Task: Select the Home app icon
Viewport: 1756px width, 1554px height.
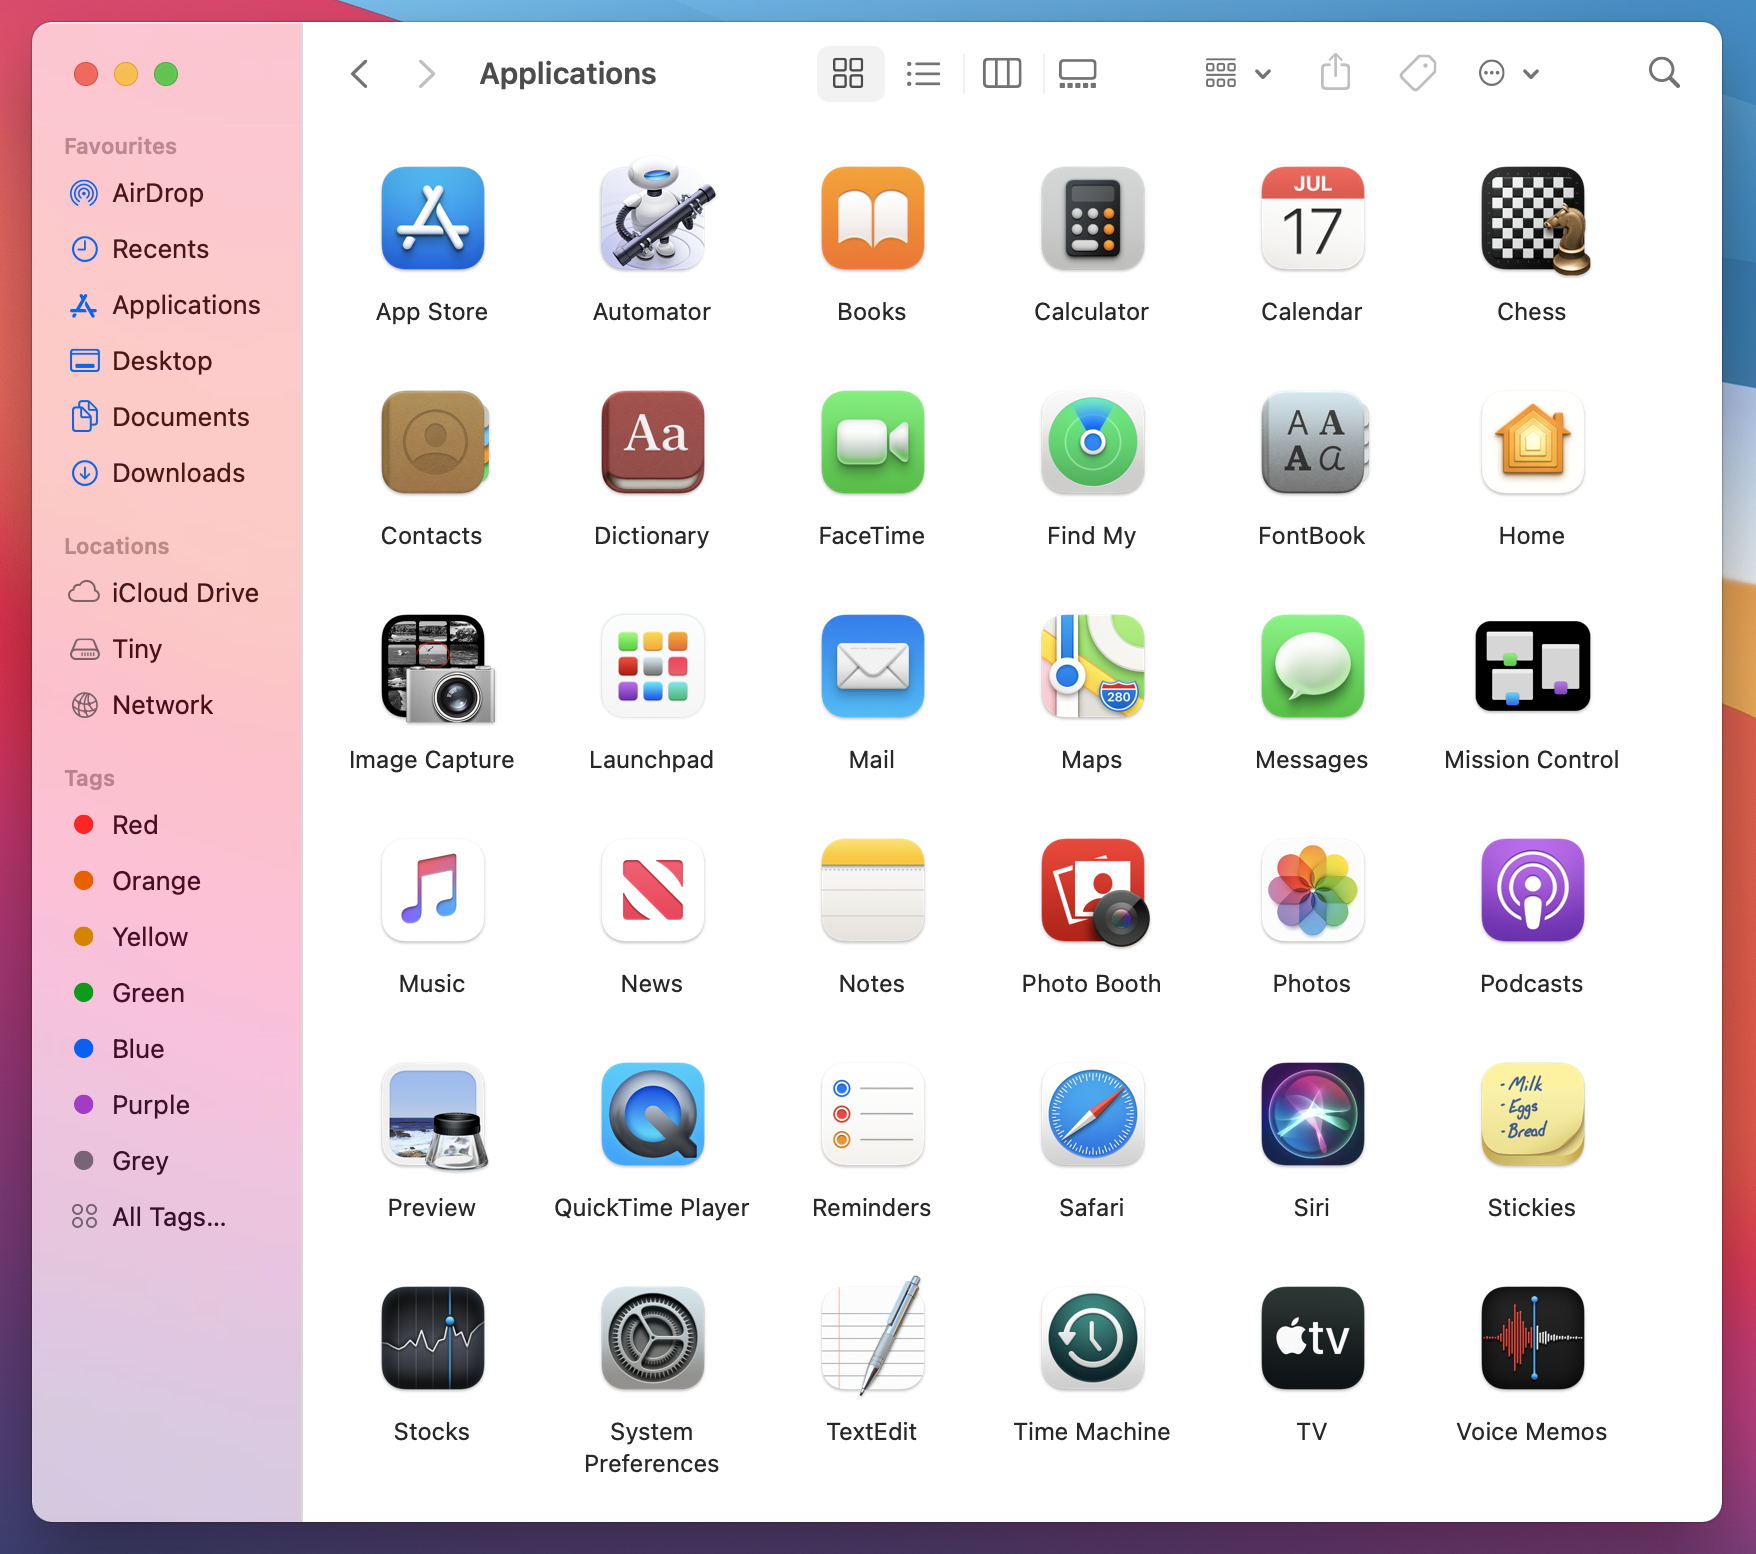Action: point(1532,442)
